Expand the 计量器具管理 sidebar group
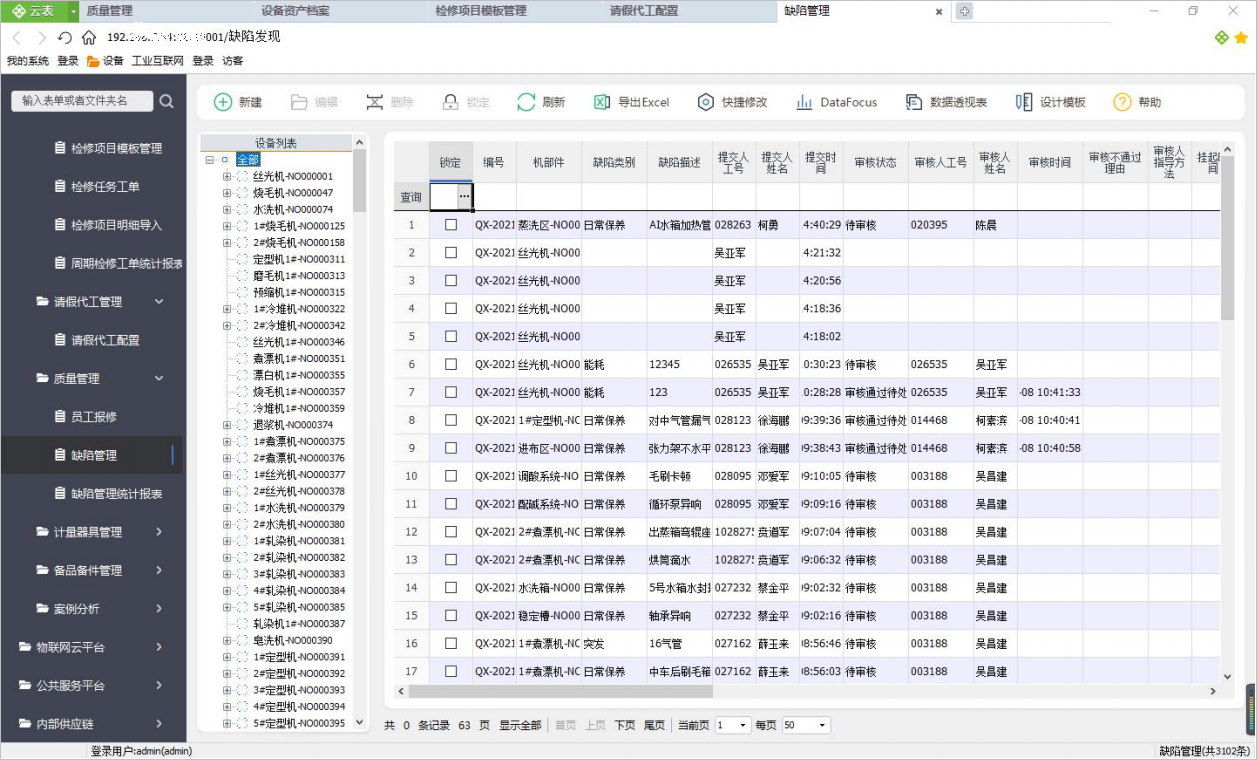The width and height of the screenshot is (1257, 760). [x=159, y=532]
